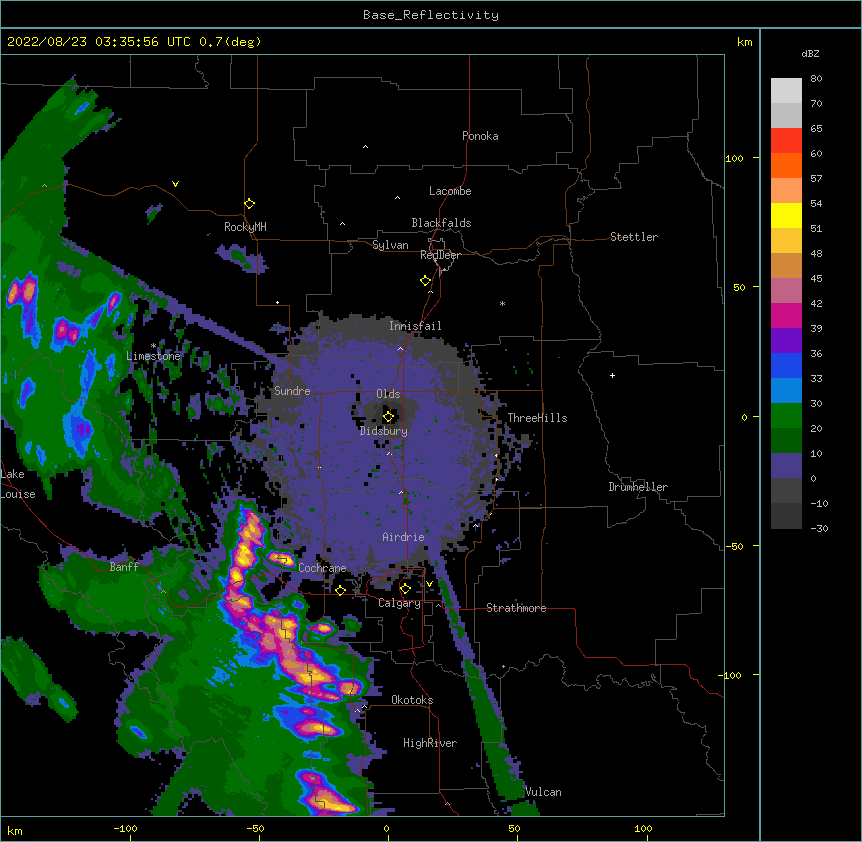Click the Base_Reflectivity title
Image resolution: width=862 pixels, height=842 pixels.
(431, 15)
